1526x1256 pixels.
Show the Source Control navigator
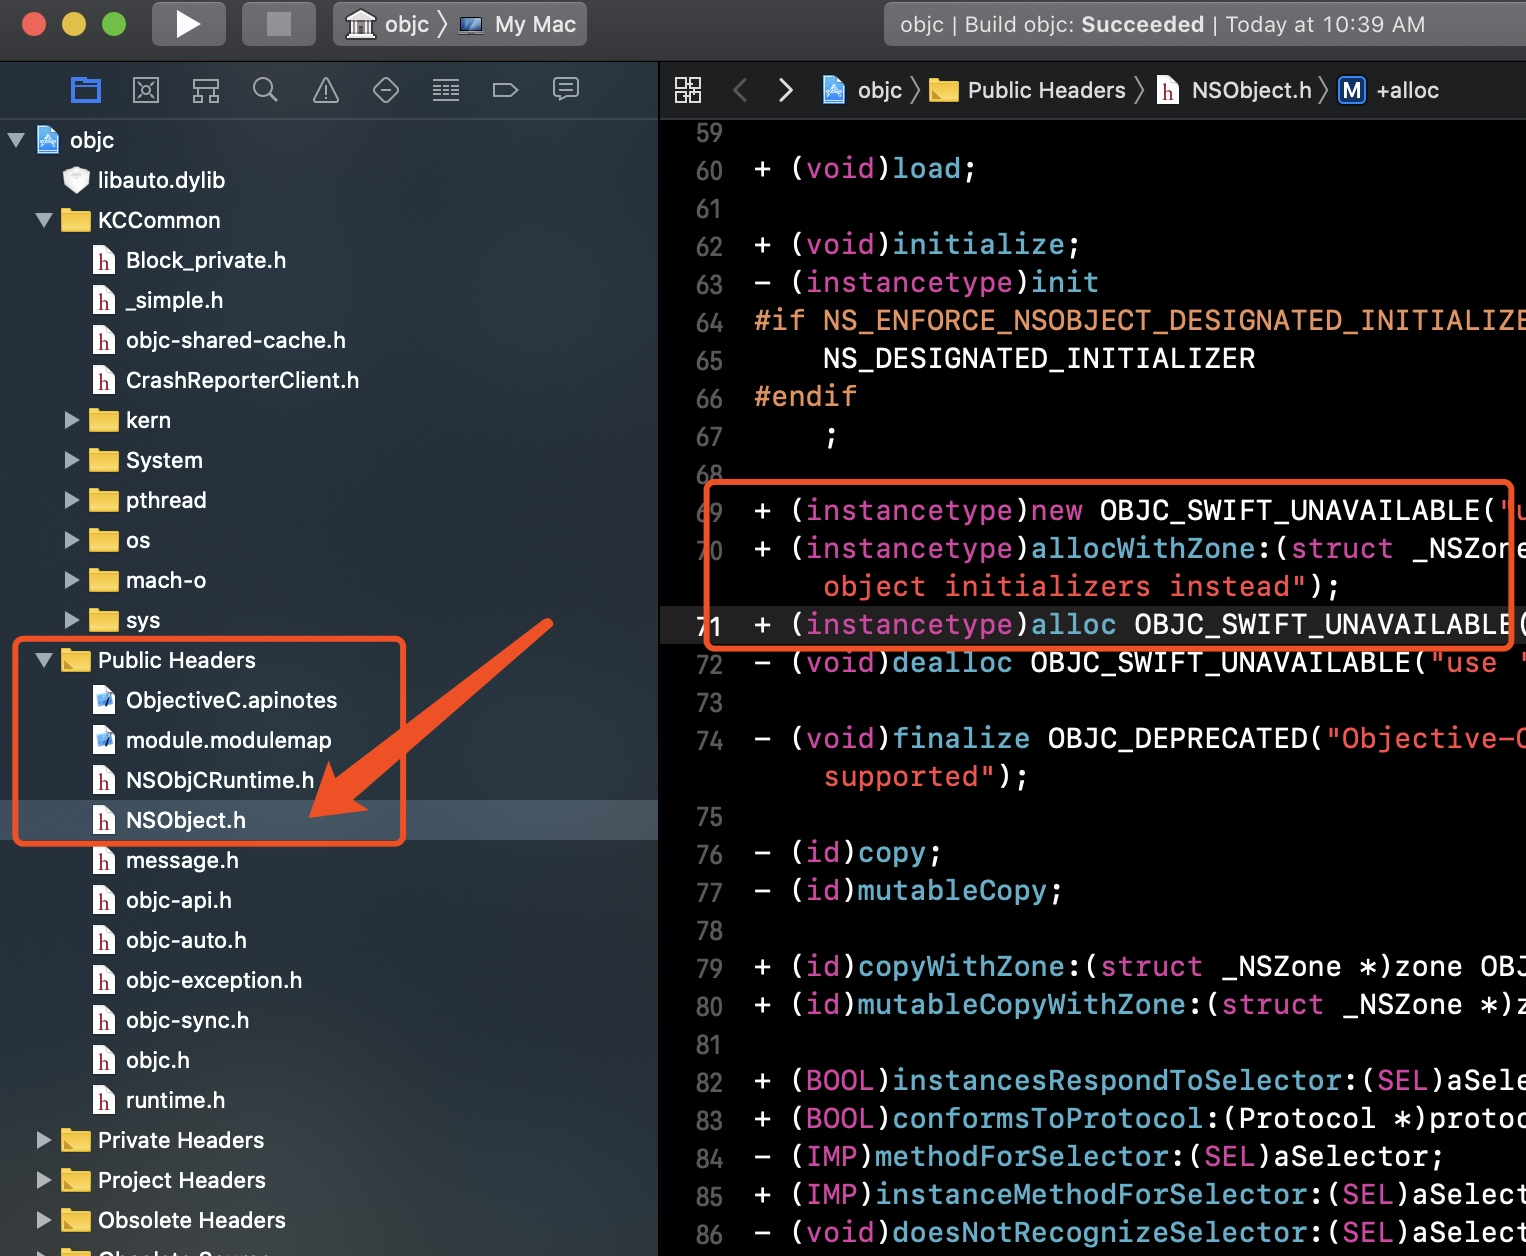point(146,90)
